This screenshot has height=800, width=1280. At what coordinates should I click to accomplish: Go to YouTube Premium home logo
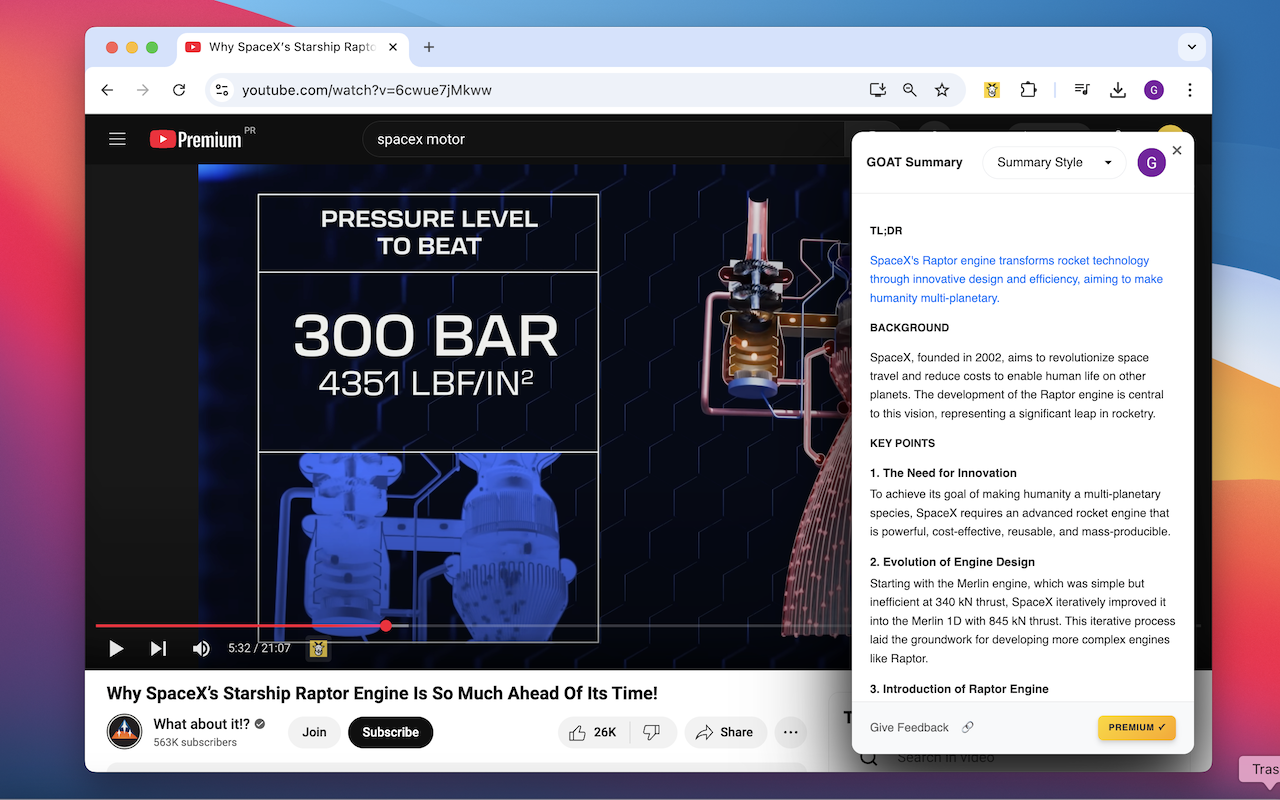196,139
